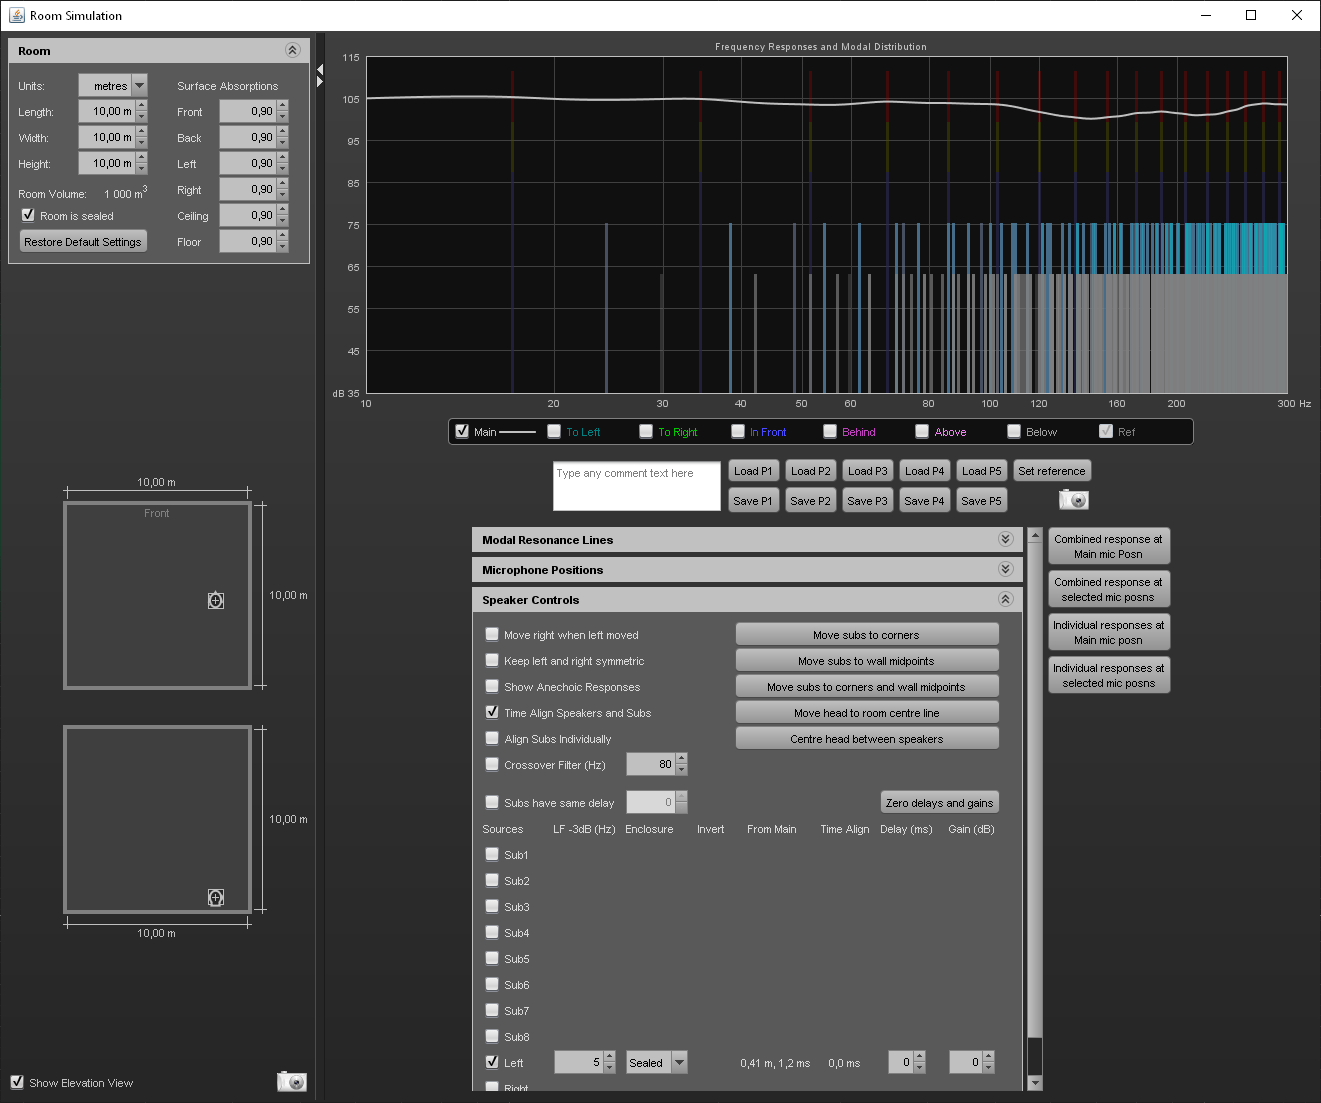Uncheck Time Align Speakers and Subs
Screen dimensions: 1321x1103
tap(492, 712)
